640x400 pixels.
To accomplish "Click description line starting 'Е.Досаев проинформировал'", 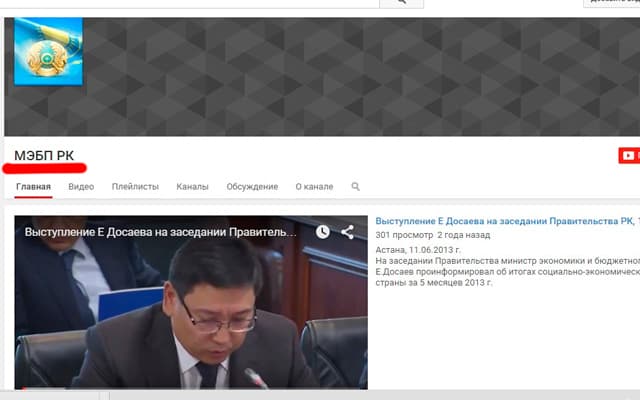I will [507, 271].
